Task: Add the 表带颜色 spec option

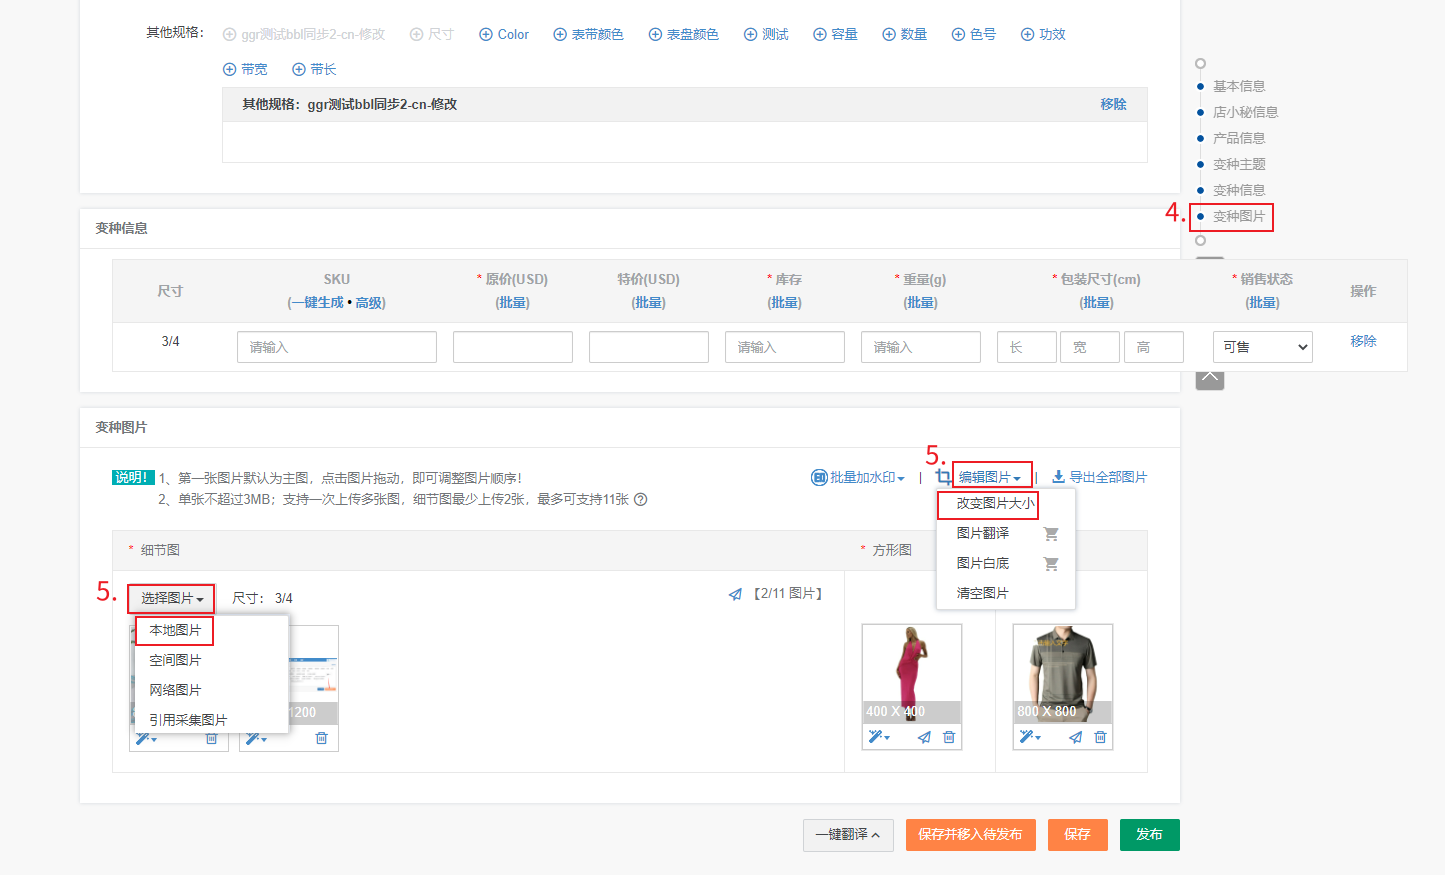Action: [588, 34]
